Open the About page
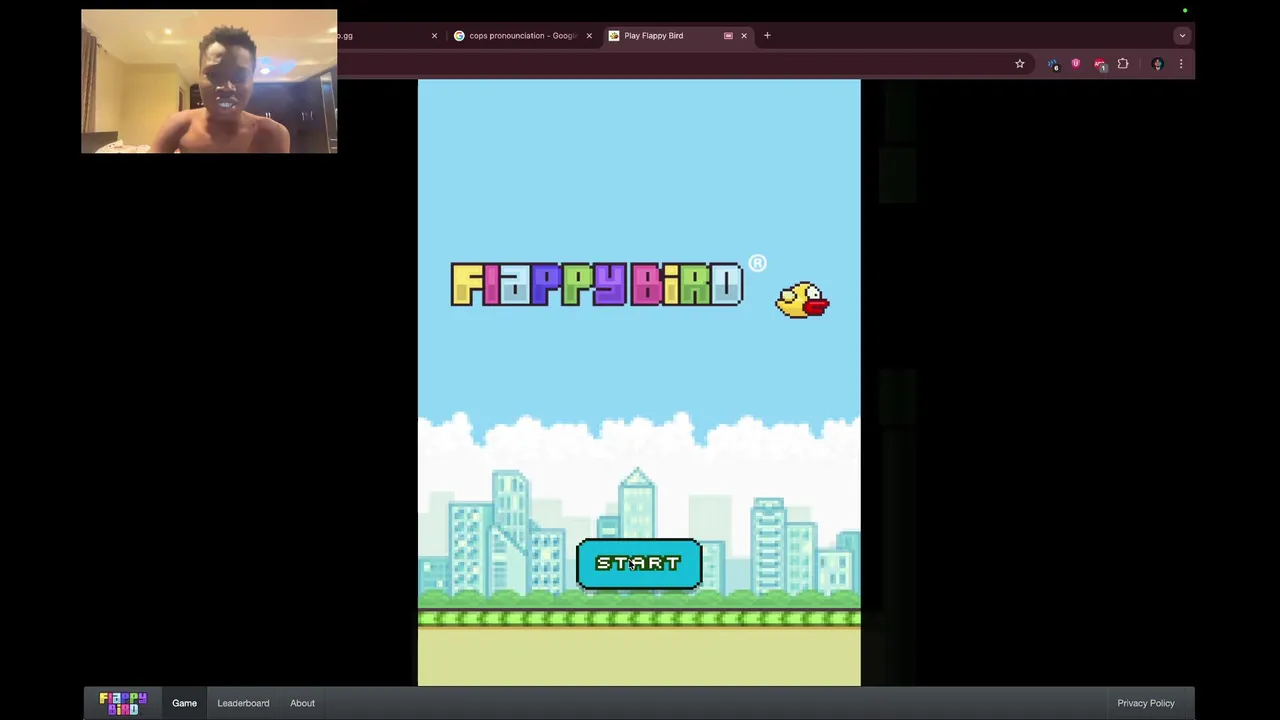This screenshot has width=1280, height=720. point(302,703)
